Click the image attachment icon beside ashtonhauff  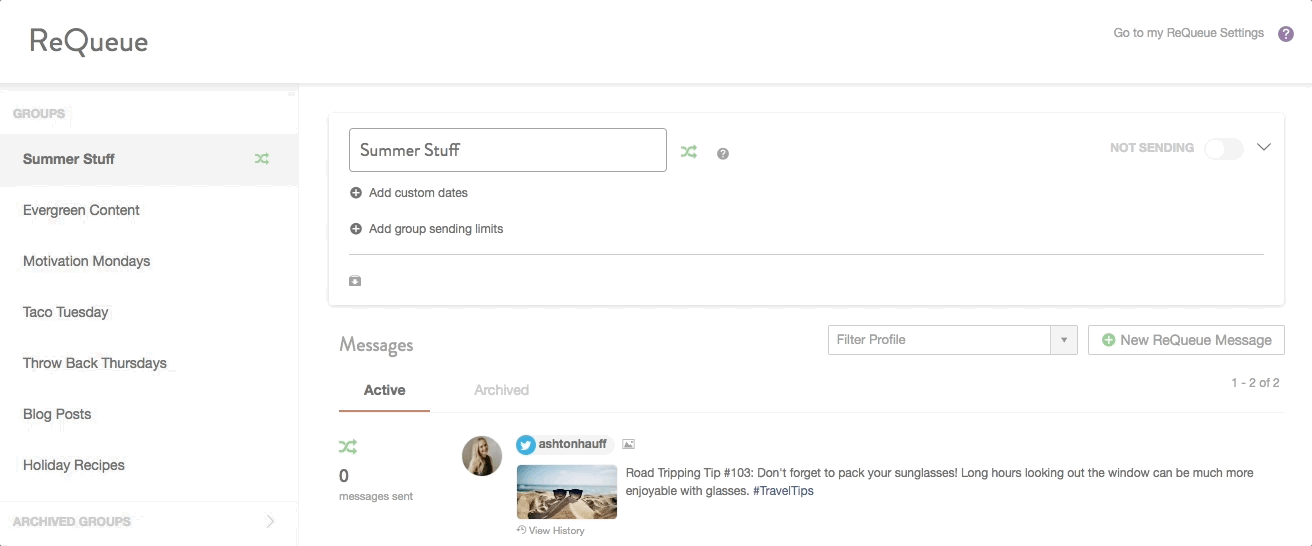(x=628, y=444)
